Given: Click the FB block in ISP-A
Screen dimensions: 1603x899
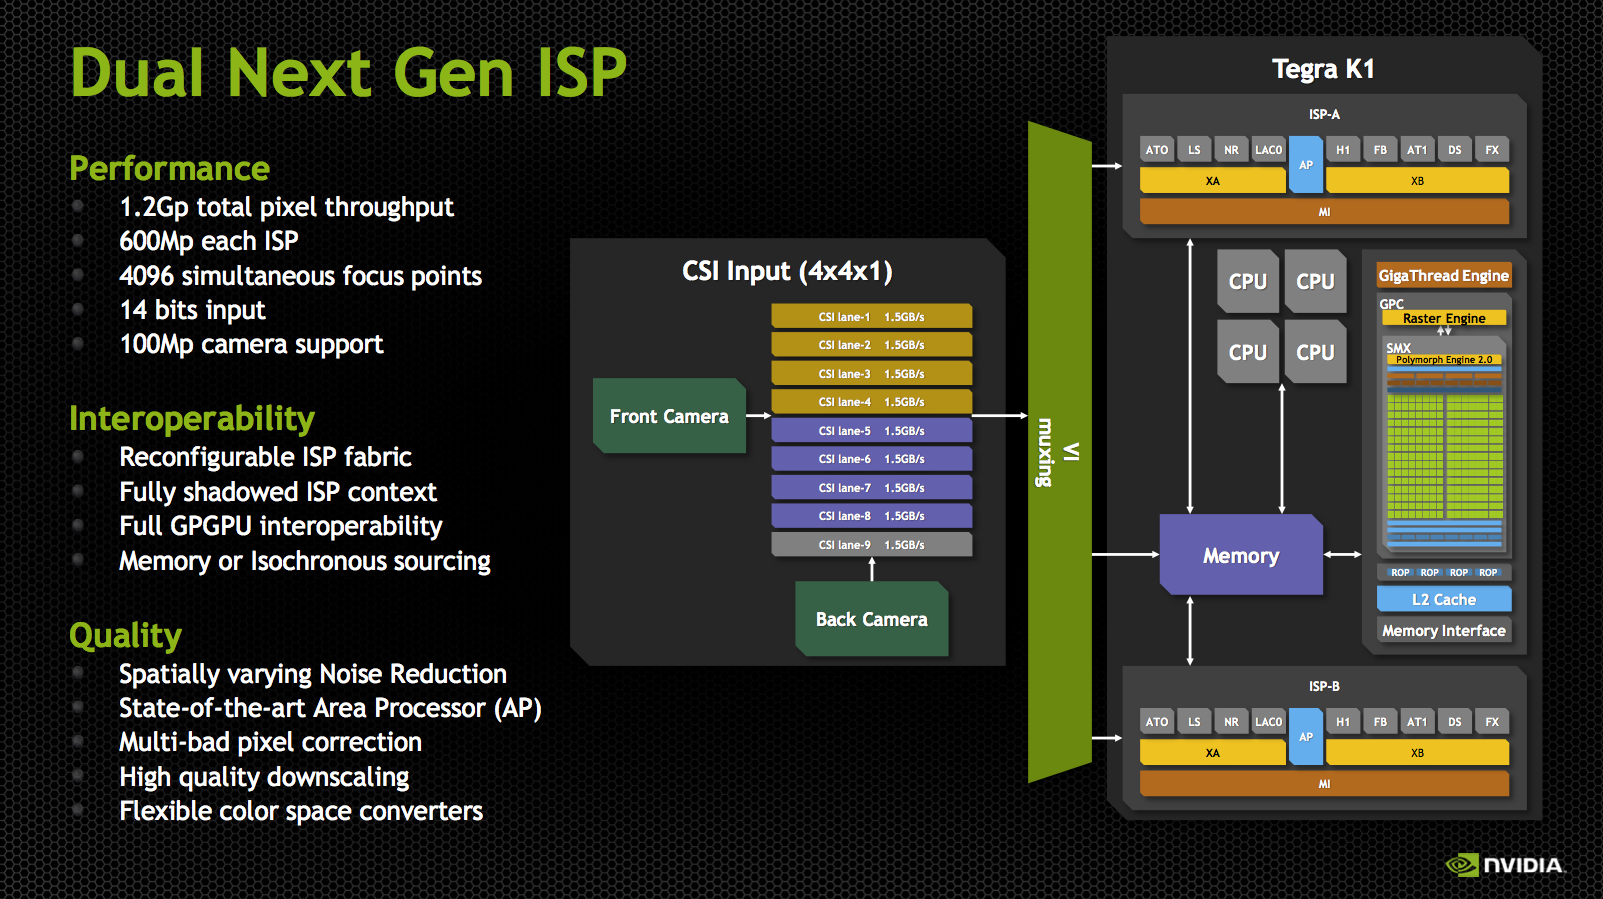Looking at the screenshot, I should coord(1380,150).
